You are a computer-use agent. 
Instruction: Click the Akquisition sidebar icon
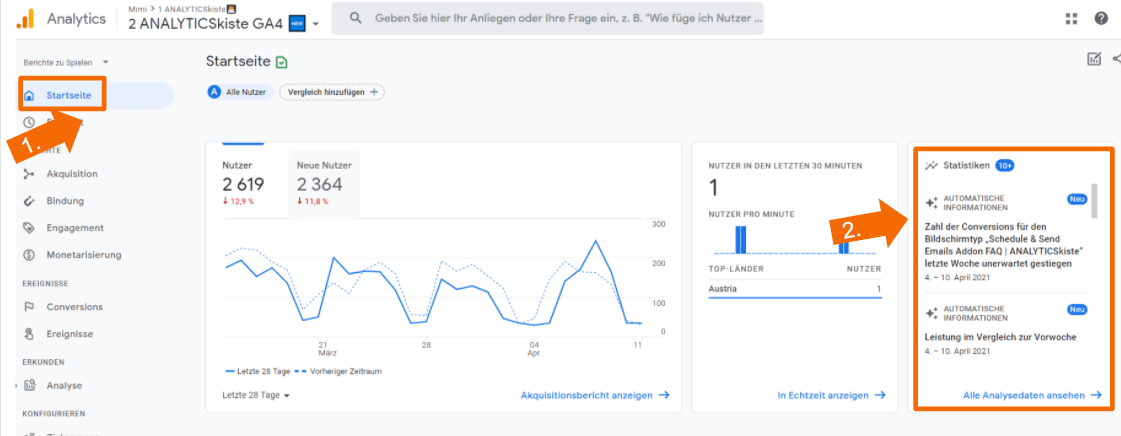(29, 174)
